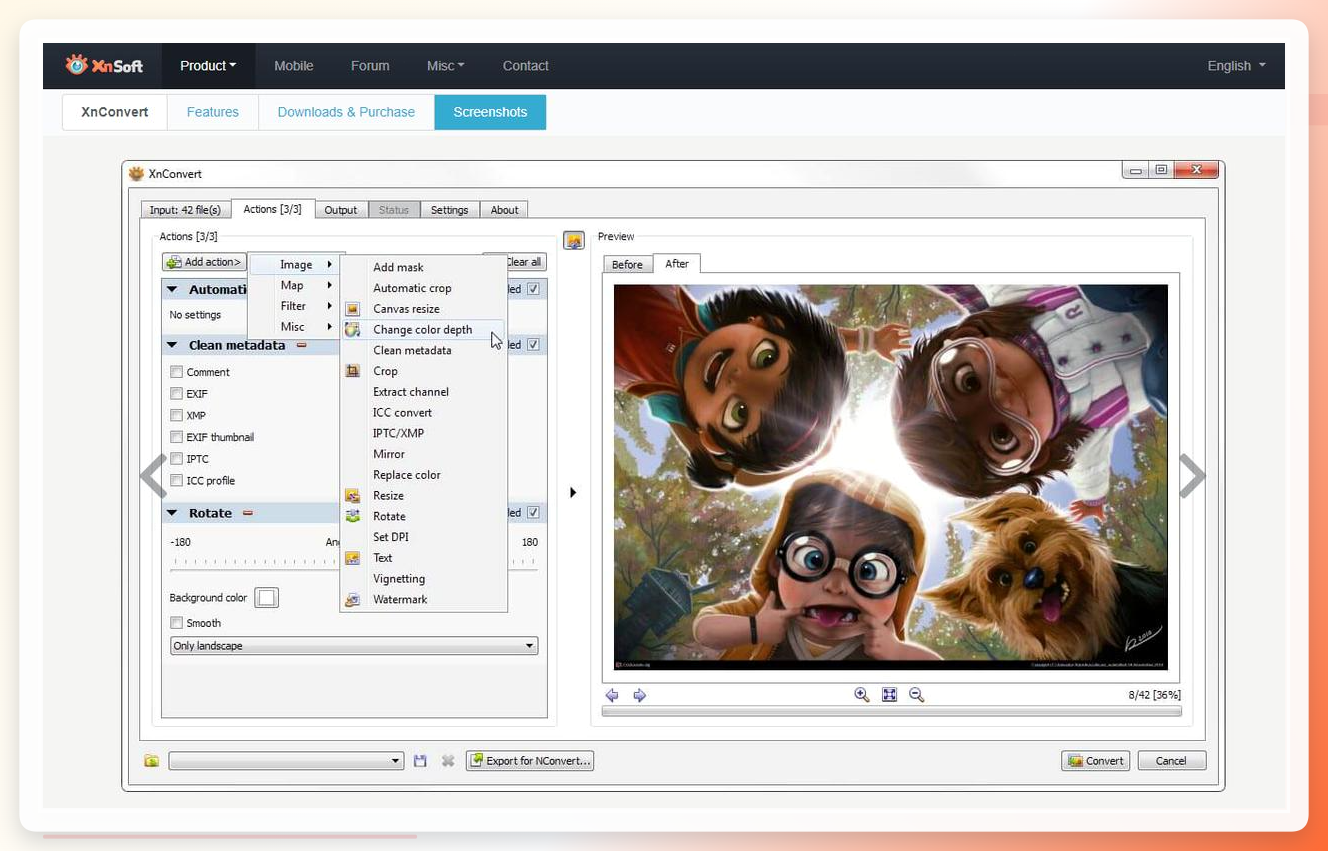The height and width of the screenshot is (851, 1328).
Task: Remove the Clean metadata action via minus icon
Action: click(301, 345)
